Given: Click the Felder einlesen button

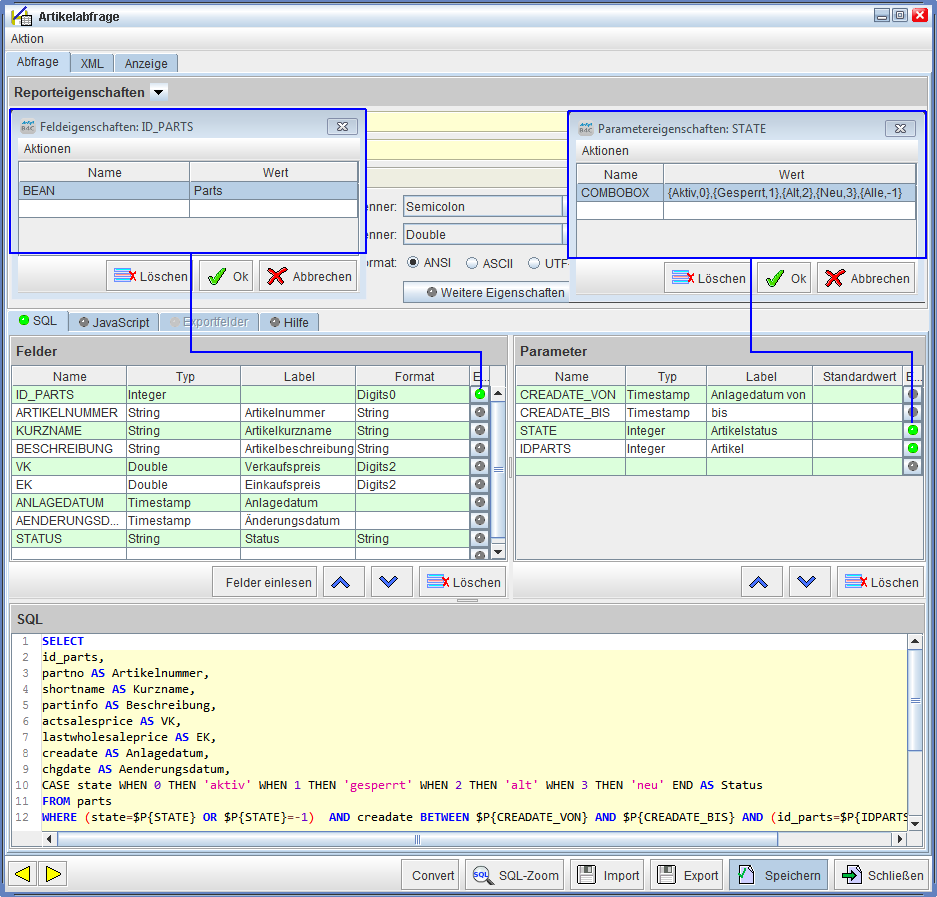Looking at the screenshot, I should tap(265, 582).
